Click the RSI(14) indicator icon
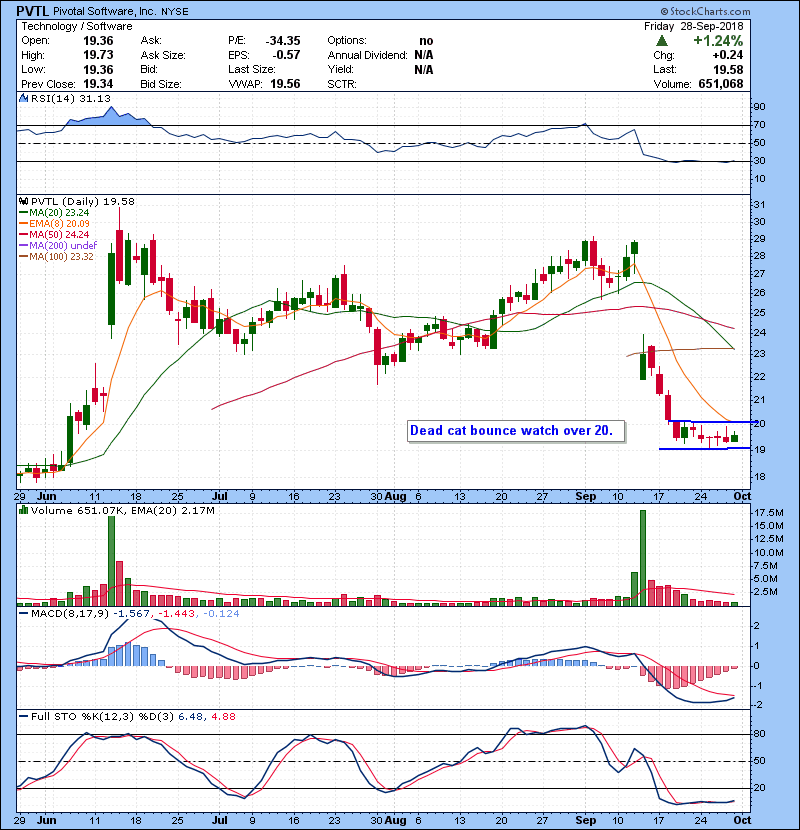 click(x=23, y=98)
